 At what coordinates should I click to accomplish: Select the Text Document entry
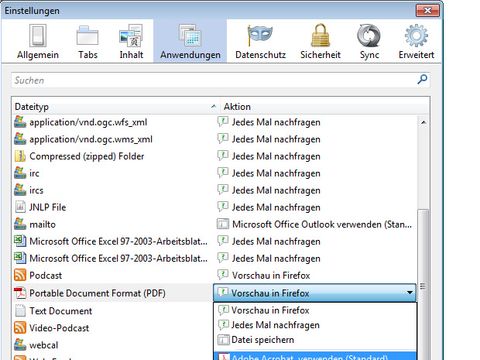coord(113,311)
